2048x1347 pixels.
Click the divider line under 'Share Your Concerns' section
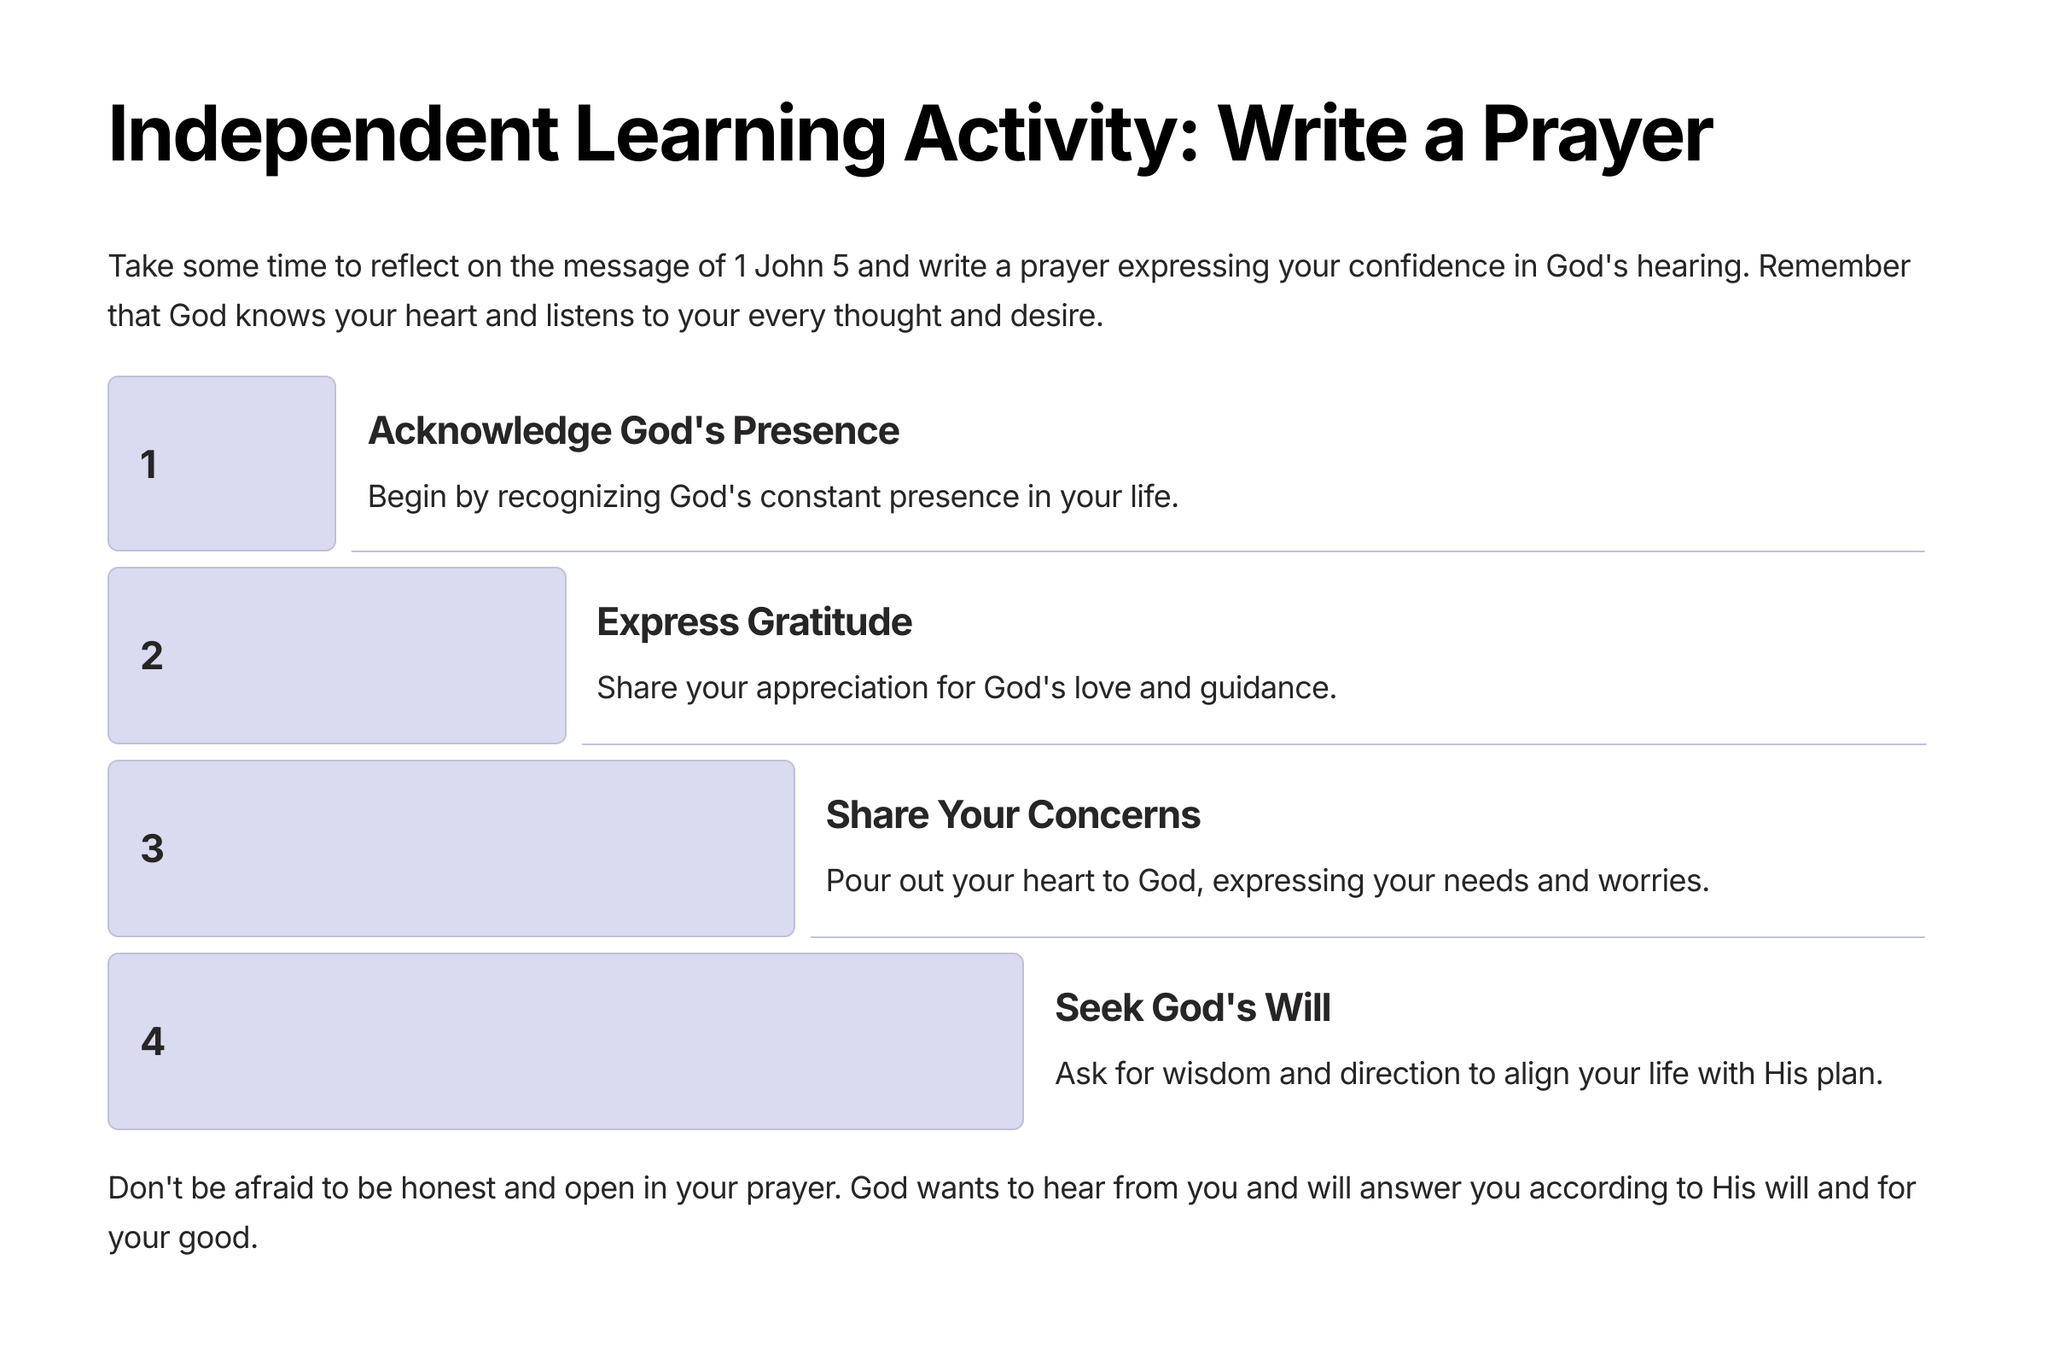[x=1367, y=937]
